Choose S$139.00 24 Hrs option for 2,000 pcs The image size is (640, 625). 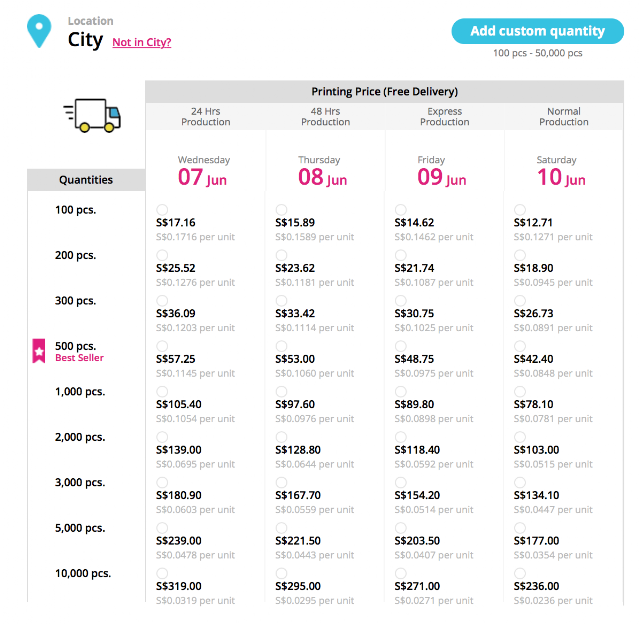[x=162, y=437]
